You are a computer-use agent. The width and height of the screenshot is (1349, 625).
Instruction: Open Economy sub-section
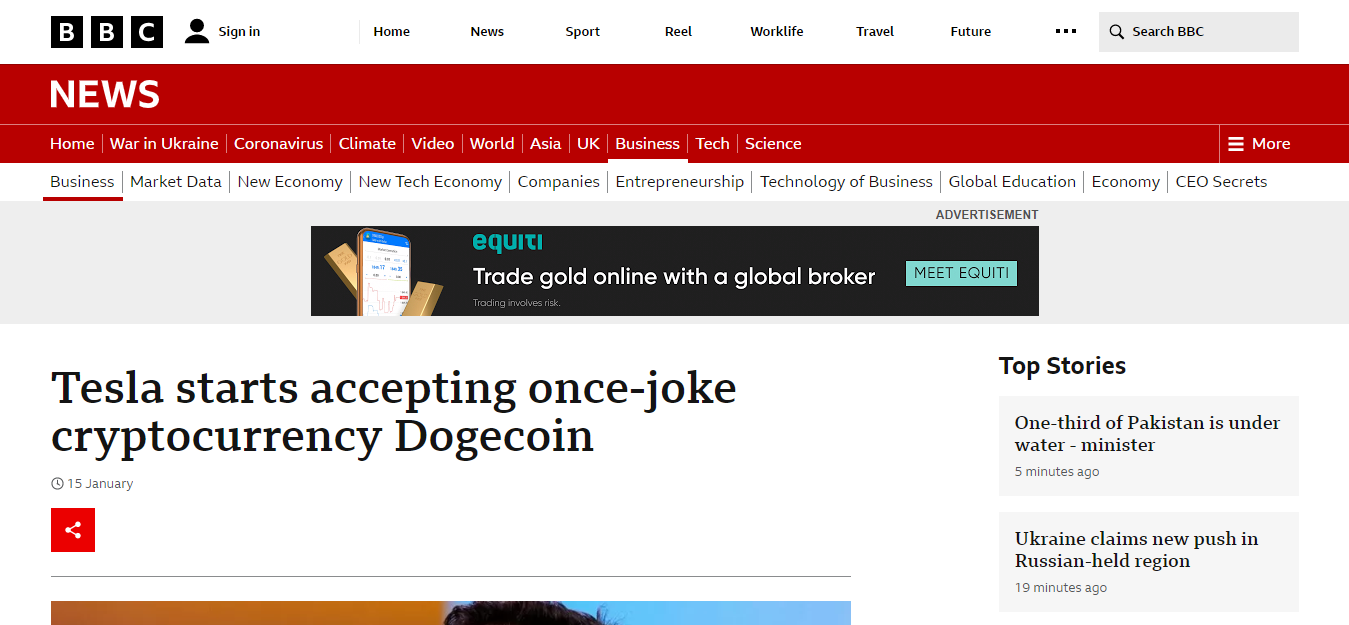pyautogui.click(x=1126, y=182)
